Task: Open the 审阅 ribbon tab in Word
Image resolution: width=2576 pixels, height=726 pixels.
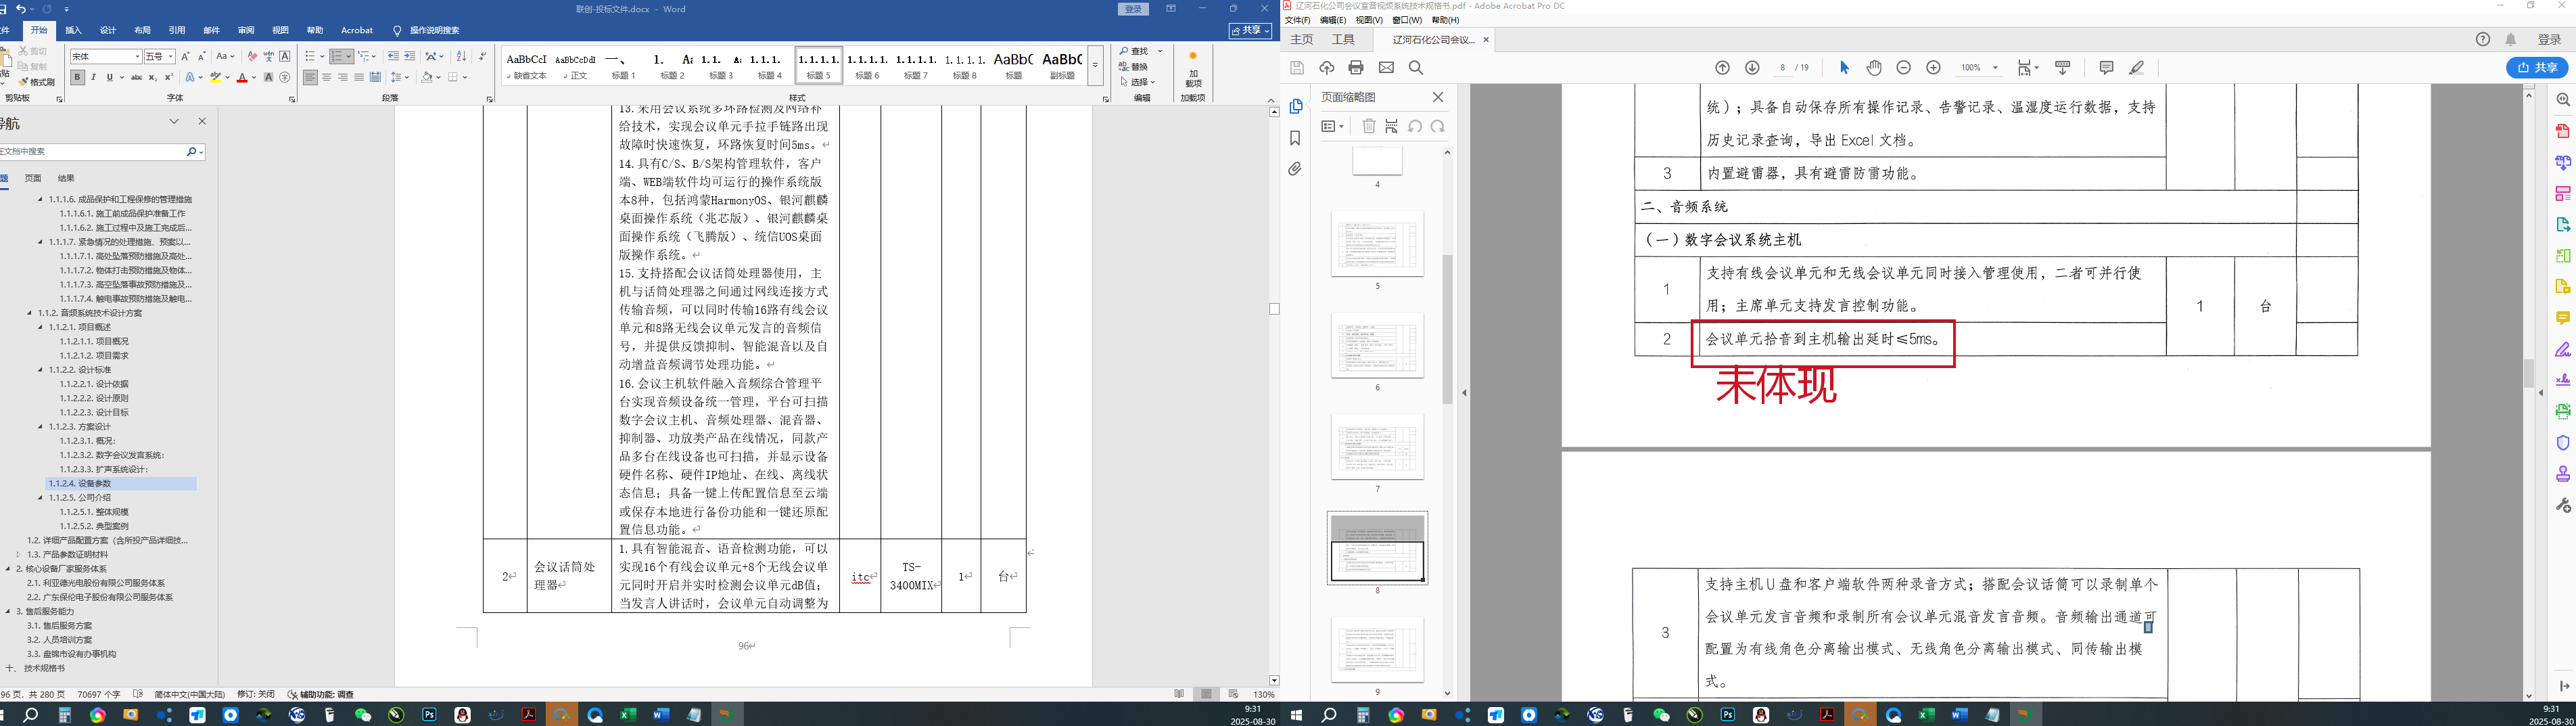Action: (246, 30)
